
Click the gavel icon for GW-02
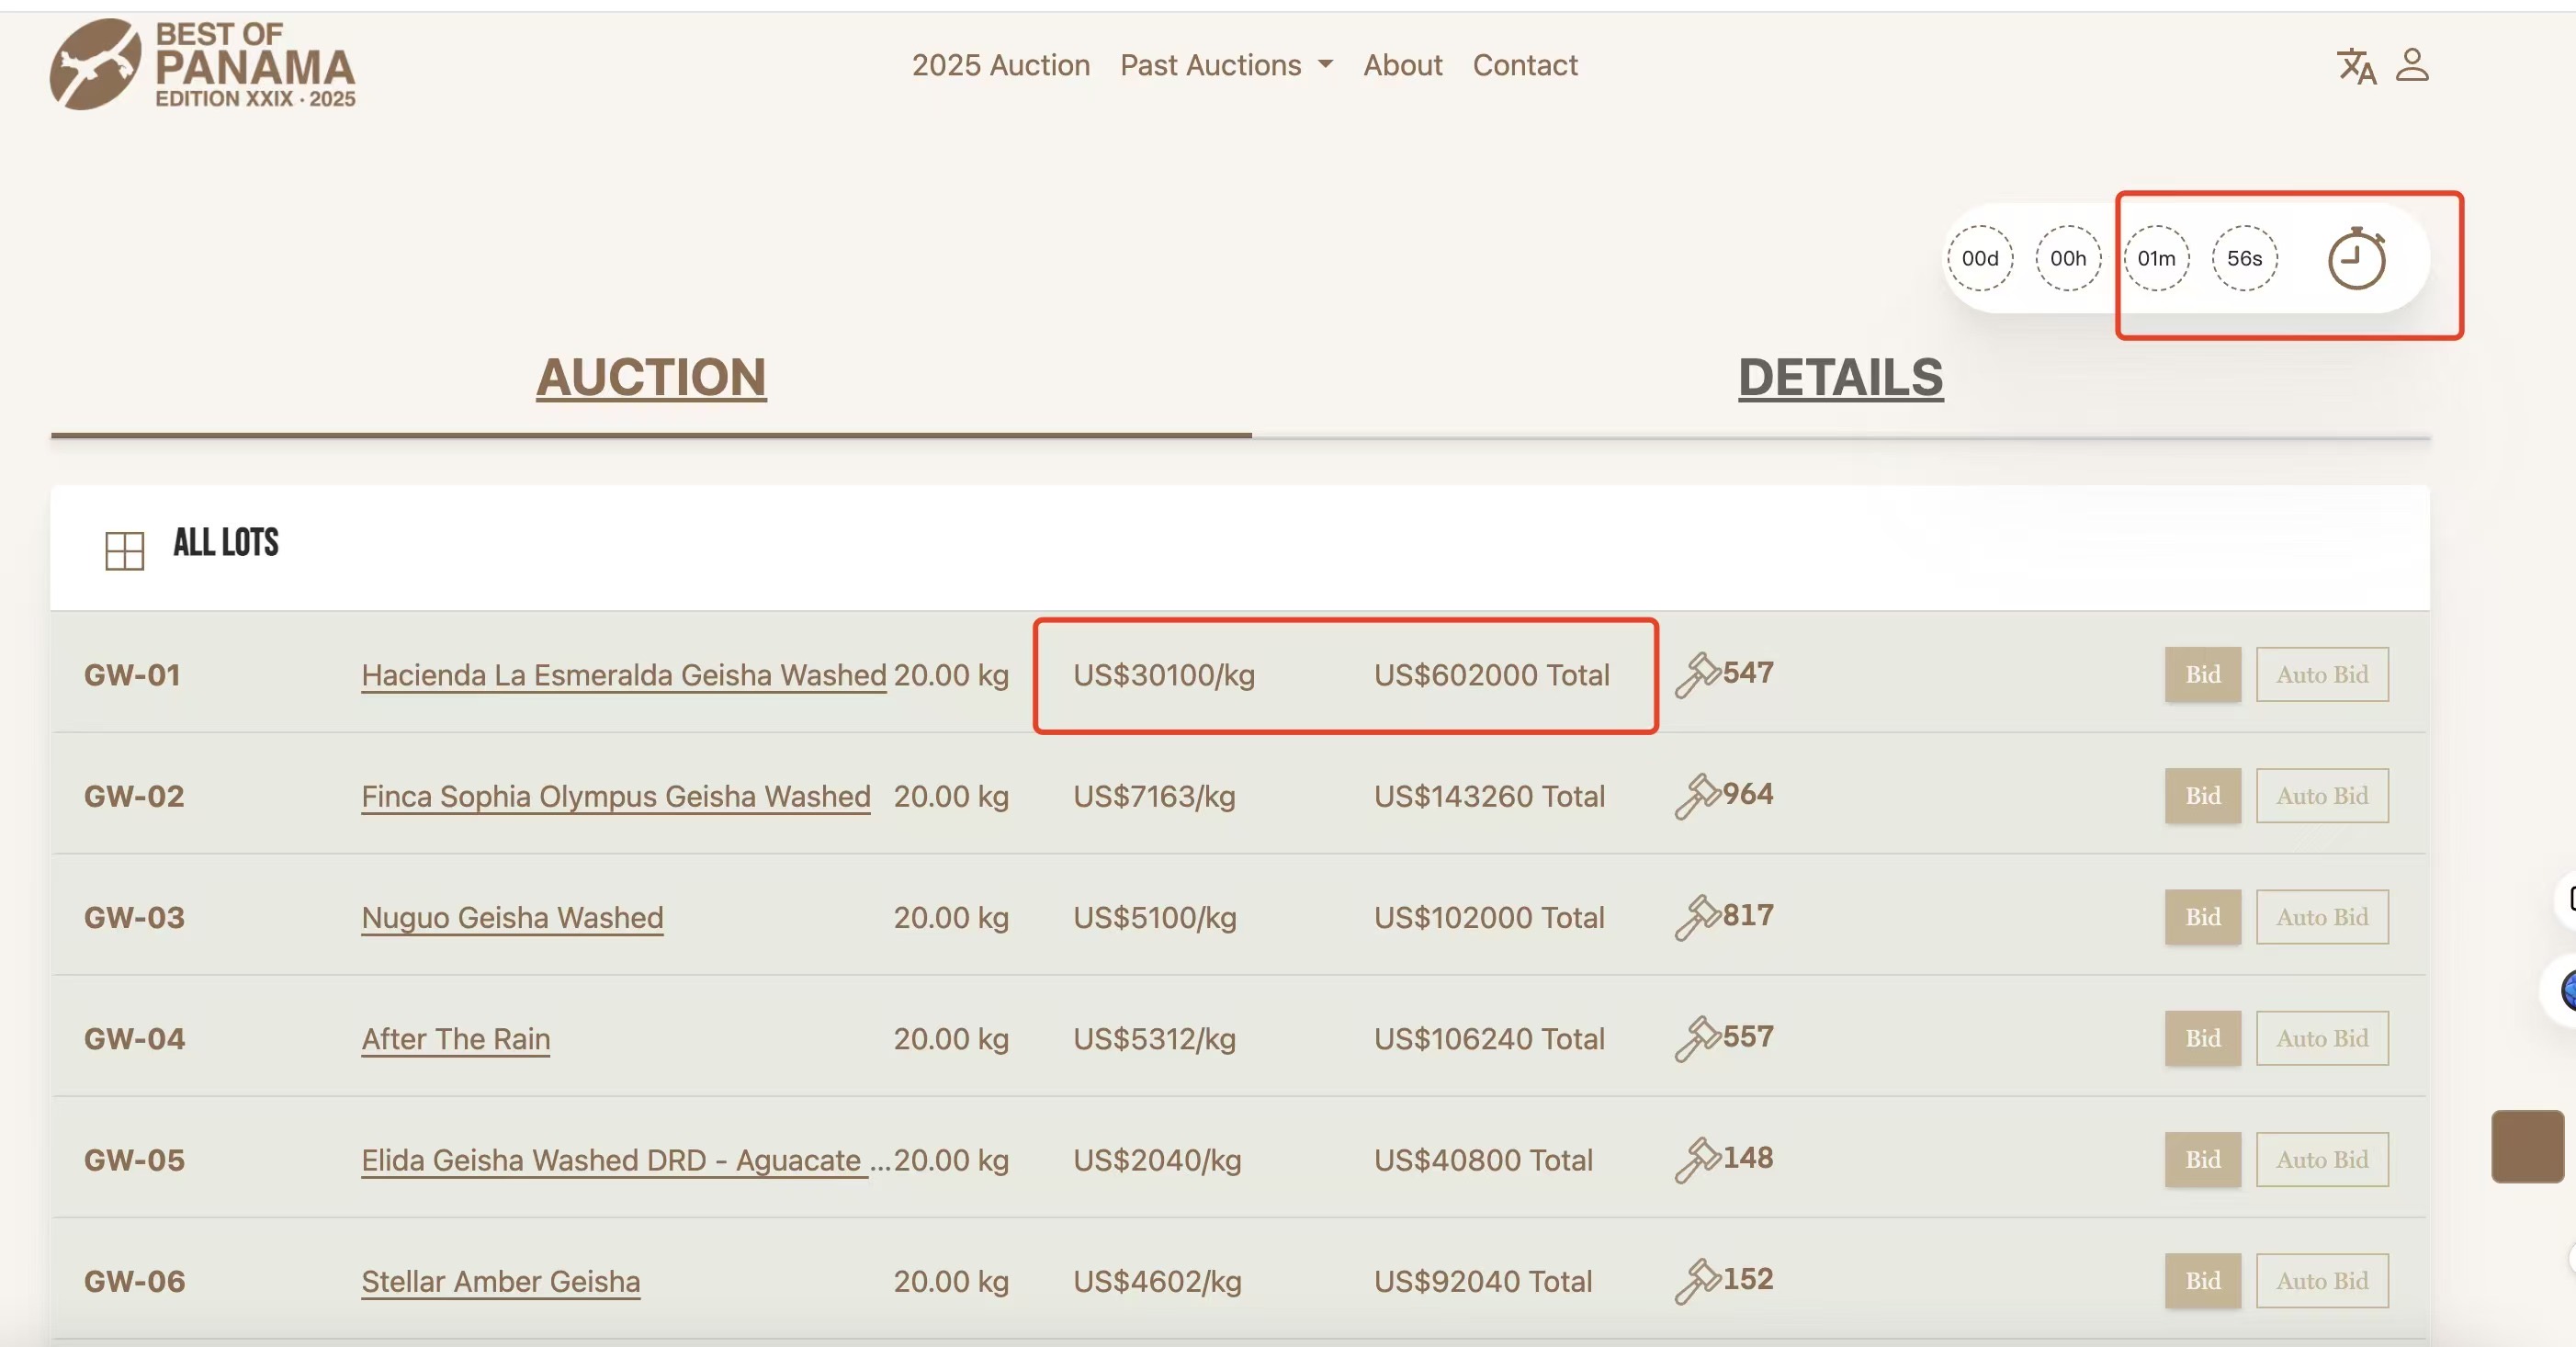[x=1697, y=796]
